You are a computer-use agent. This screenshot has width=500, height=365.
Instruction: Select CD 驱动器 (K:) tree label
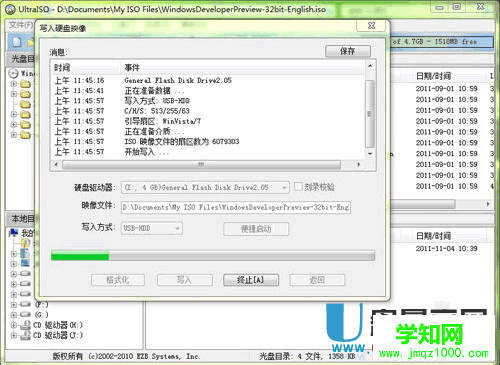click(x=58, y=325)
